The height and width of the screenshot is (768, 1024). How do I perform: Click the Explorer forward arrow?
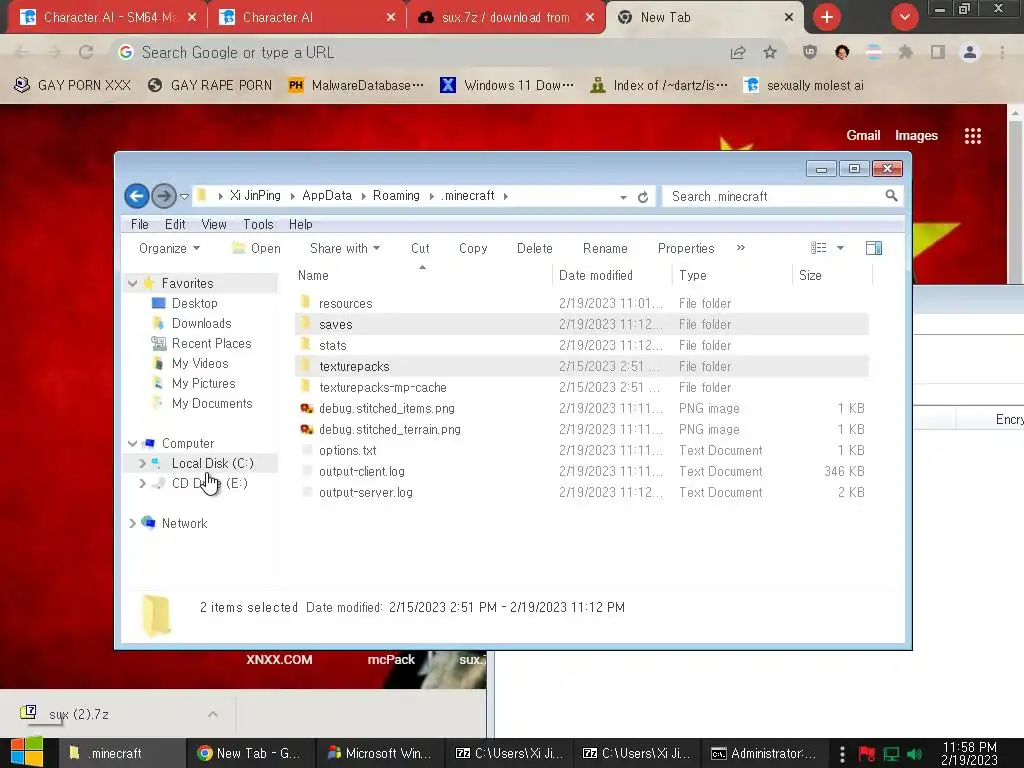point(163,195)
